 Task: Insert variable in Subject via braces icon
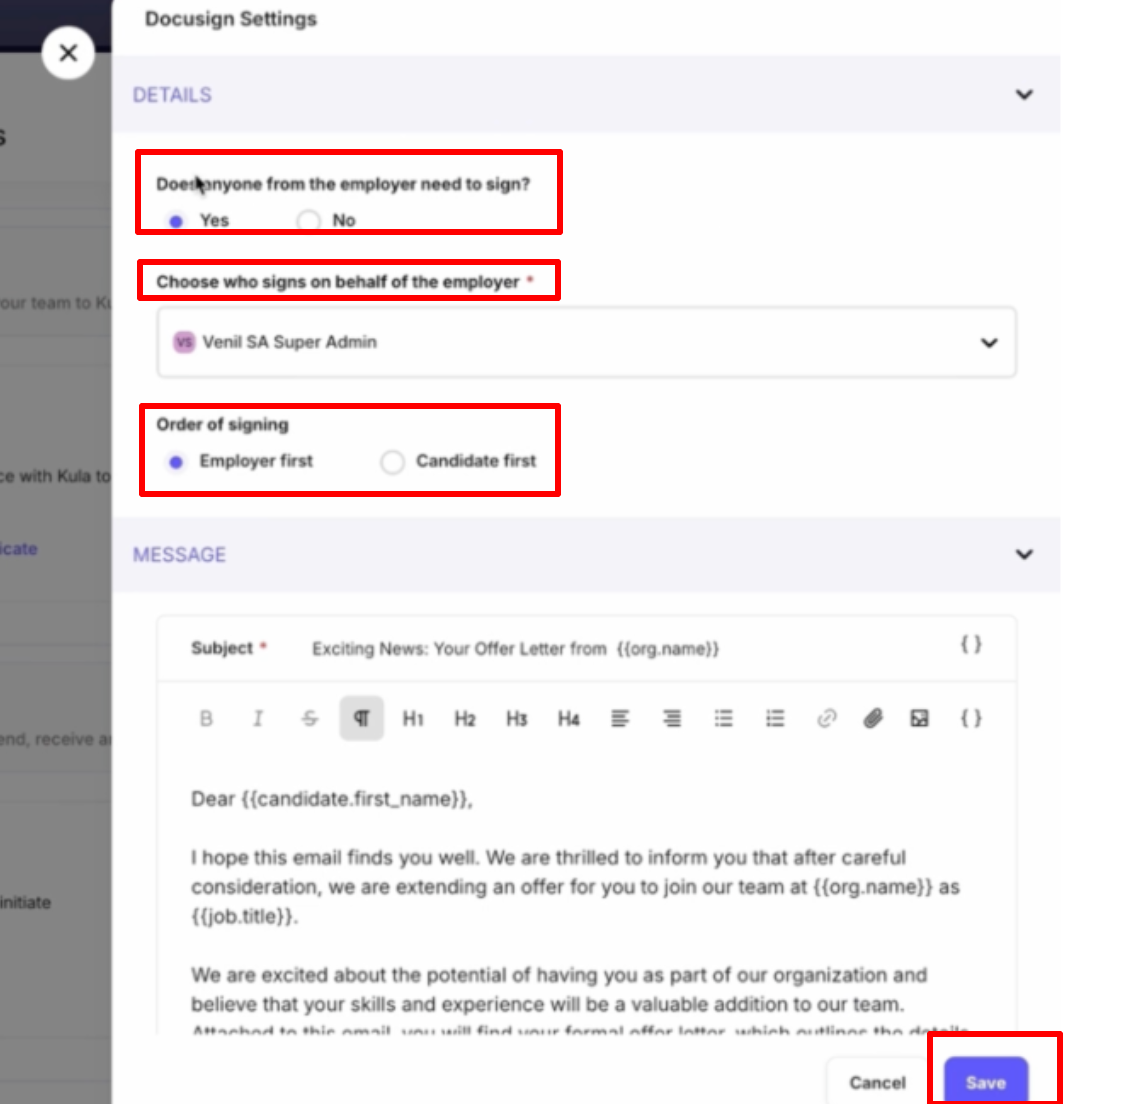[971, 644]
